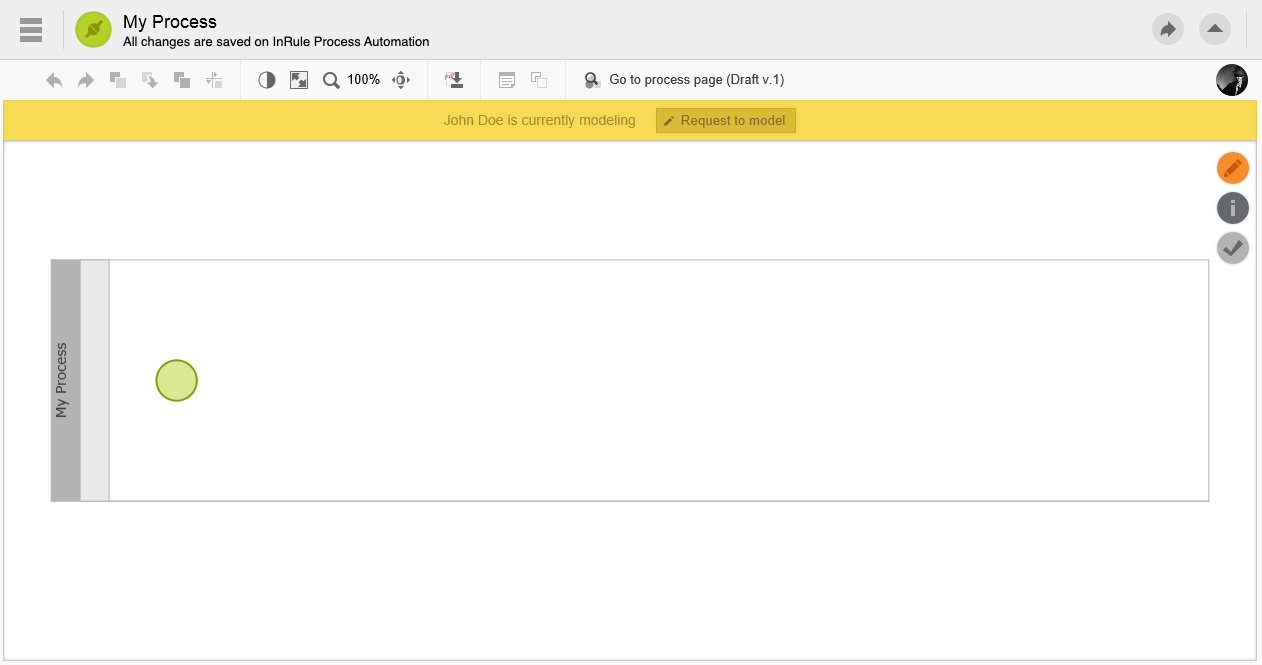Collapse the header with up arrow
The width and height of the screenshot is (1262, 665).
click(1215, 29)
